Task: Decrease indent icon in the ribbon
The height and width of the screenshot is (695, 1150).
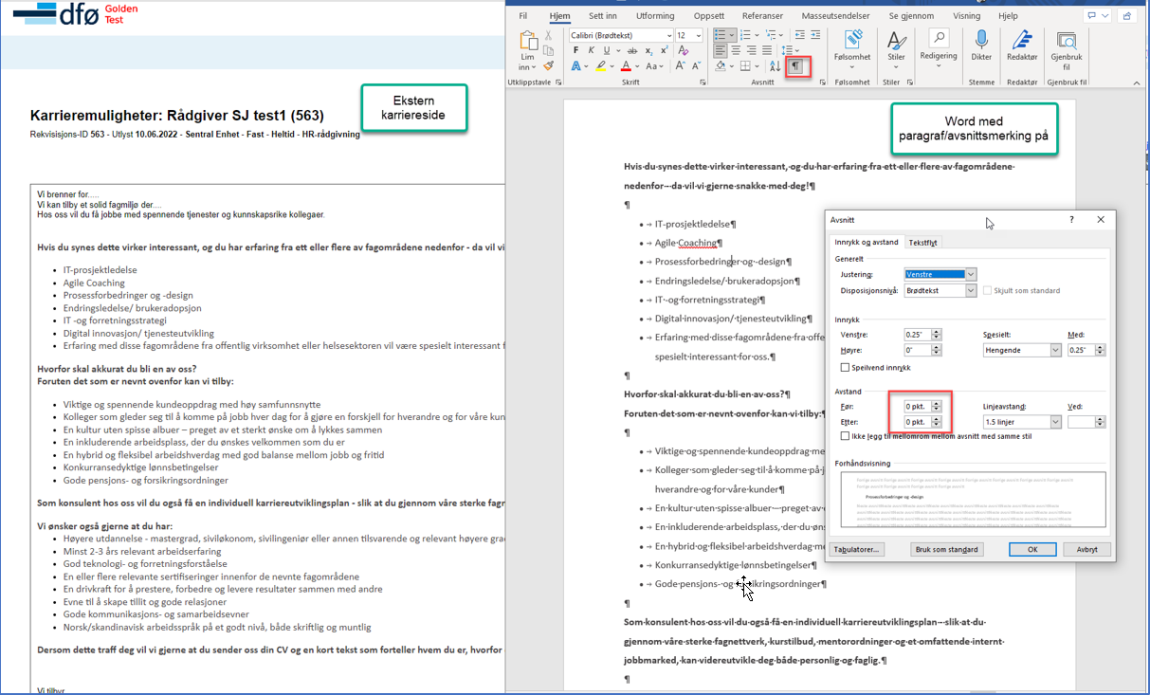Action: [799, 35]
